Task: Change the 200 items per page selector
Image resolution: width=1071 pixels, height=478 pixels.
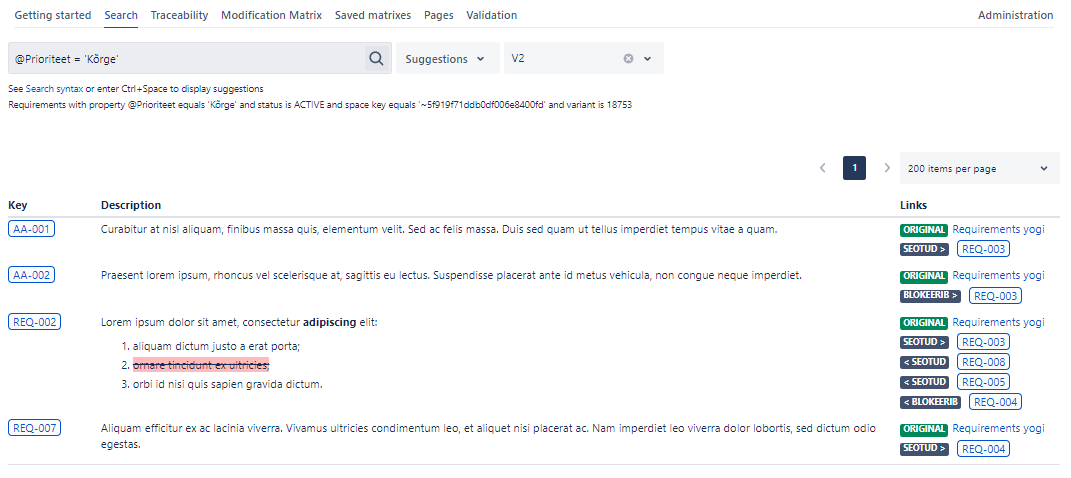Action: tap(978, 168)
